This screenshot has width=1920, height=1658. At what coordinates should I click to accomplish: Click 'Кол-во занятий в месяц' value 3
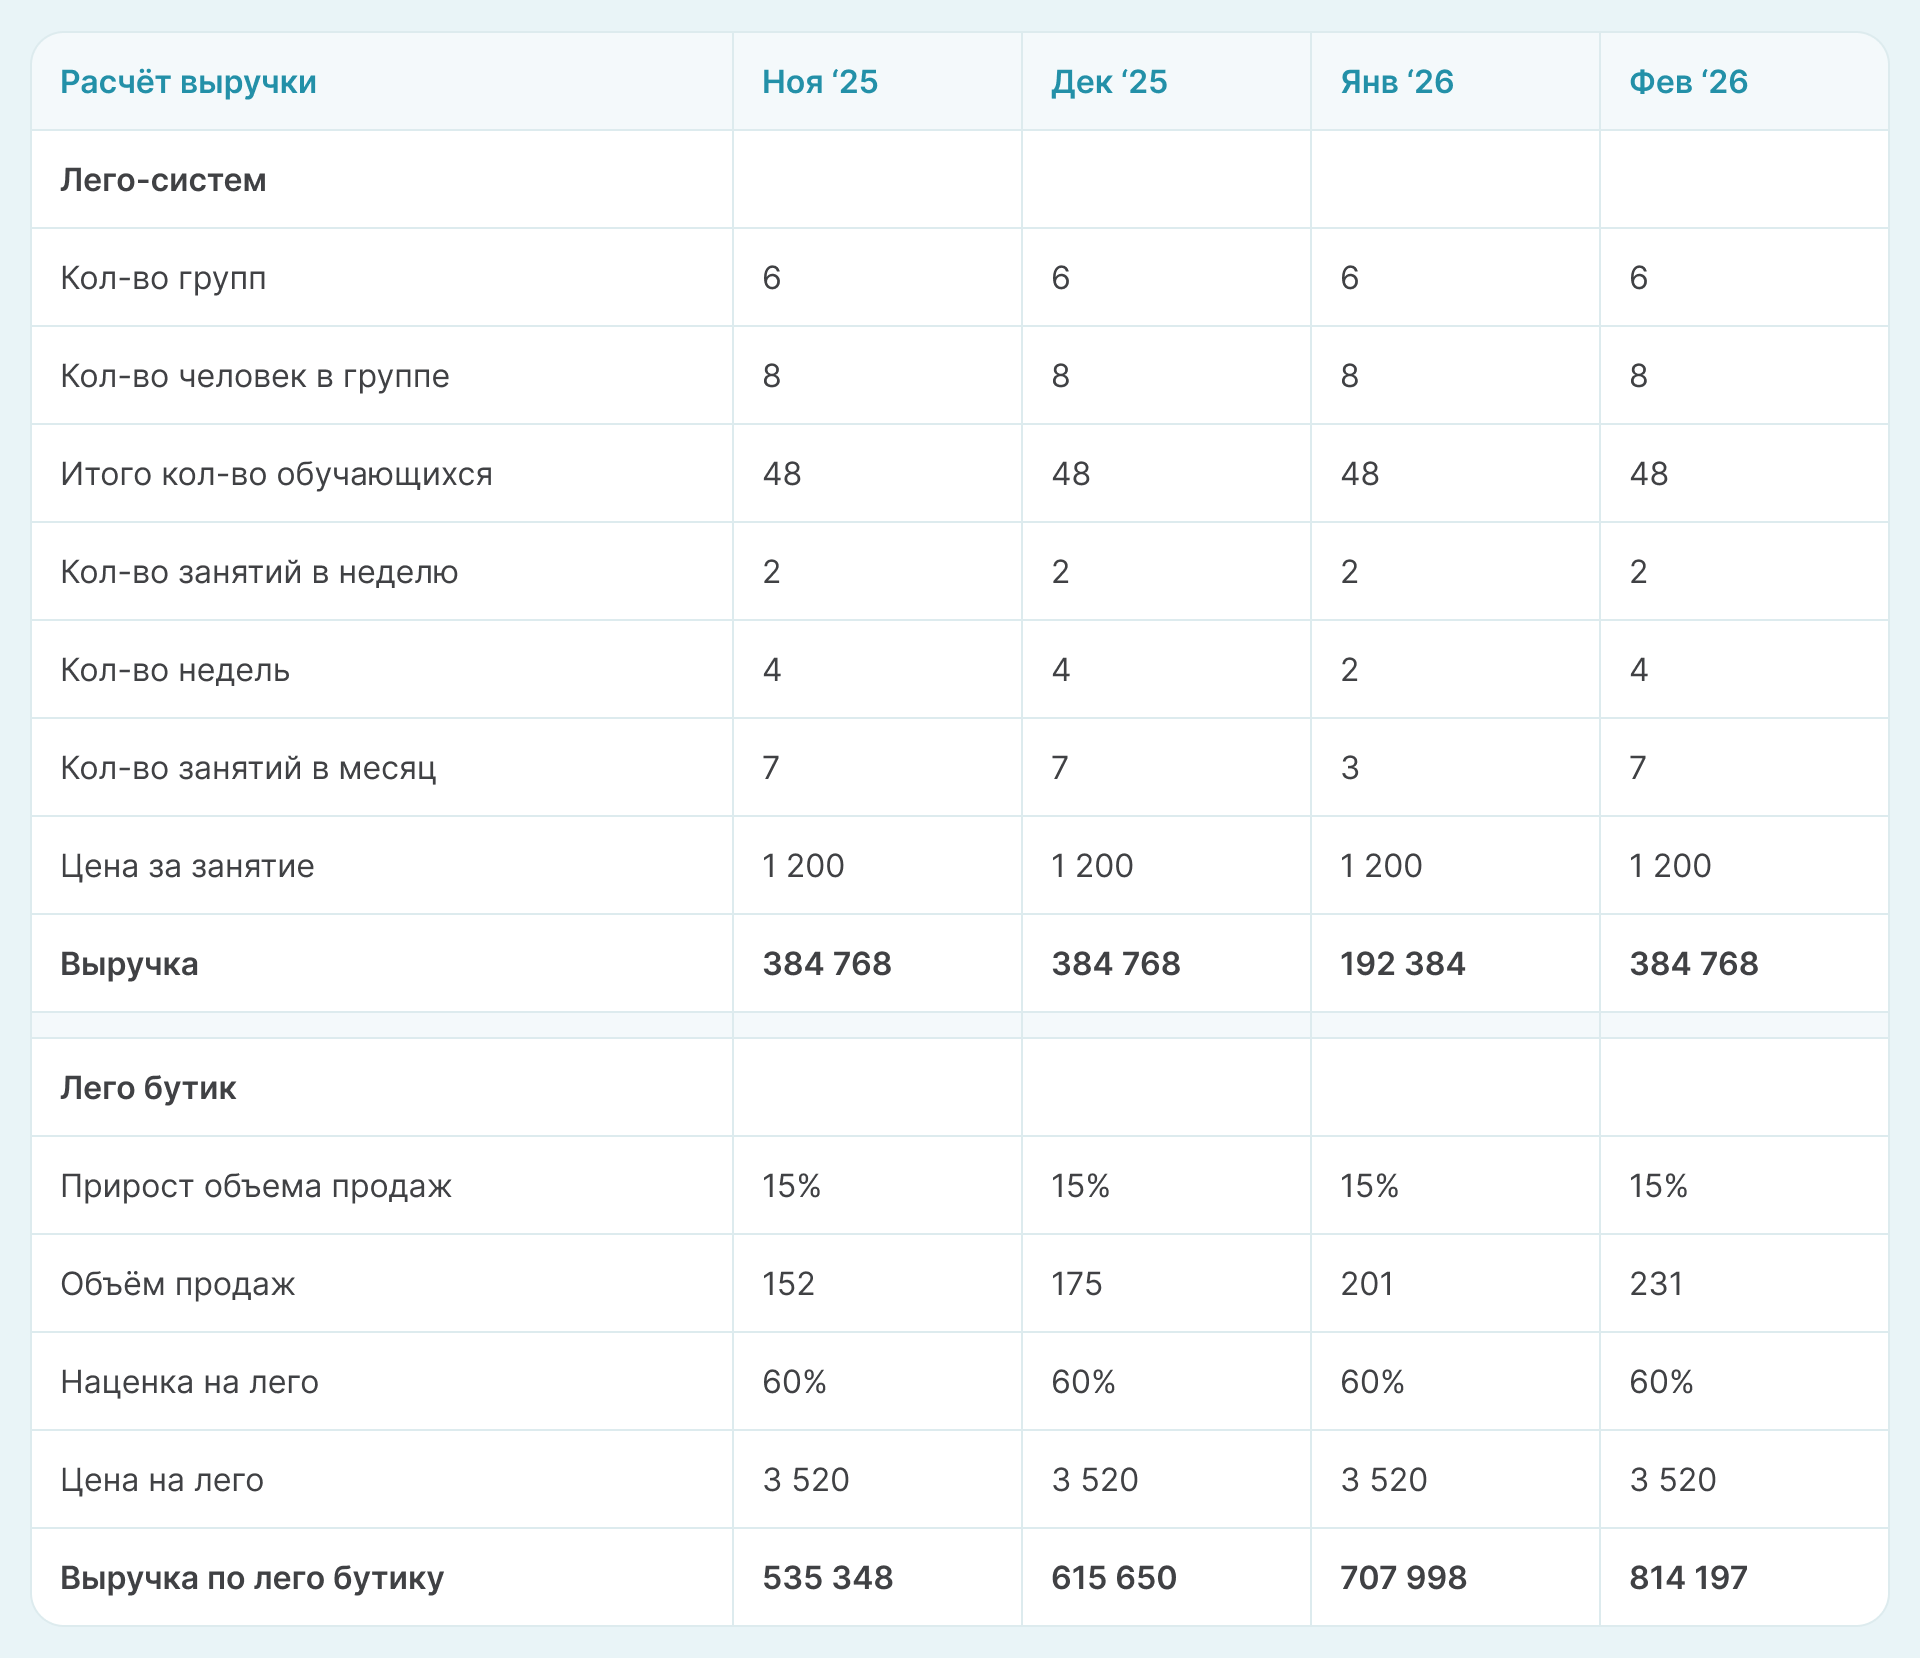tap(1349, 768)
